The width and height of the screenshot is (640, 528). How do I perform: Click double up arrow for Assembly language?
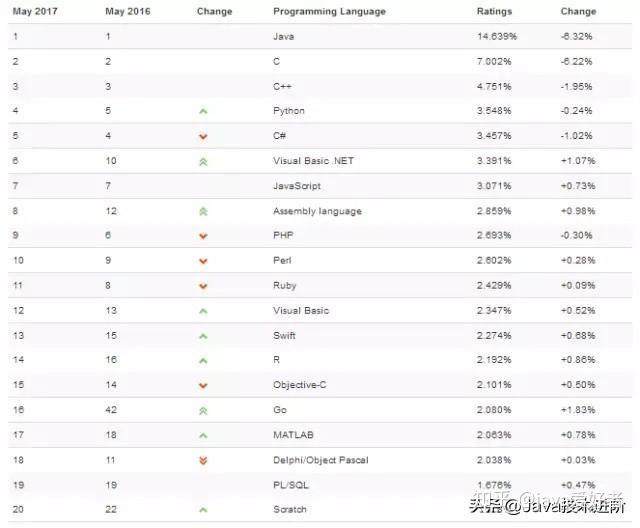pos(203,211)
